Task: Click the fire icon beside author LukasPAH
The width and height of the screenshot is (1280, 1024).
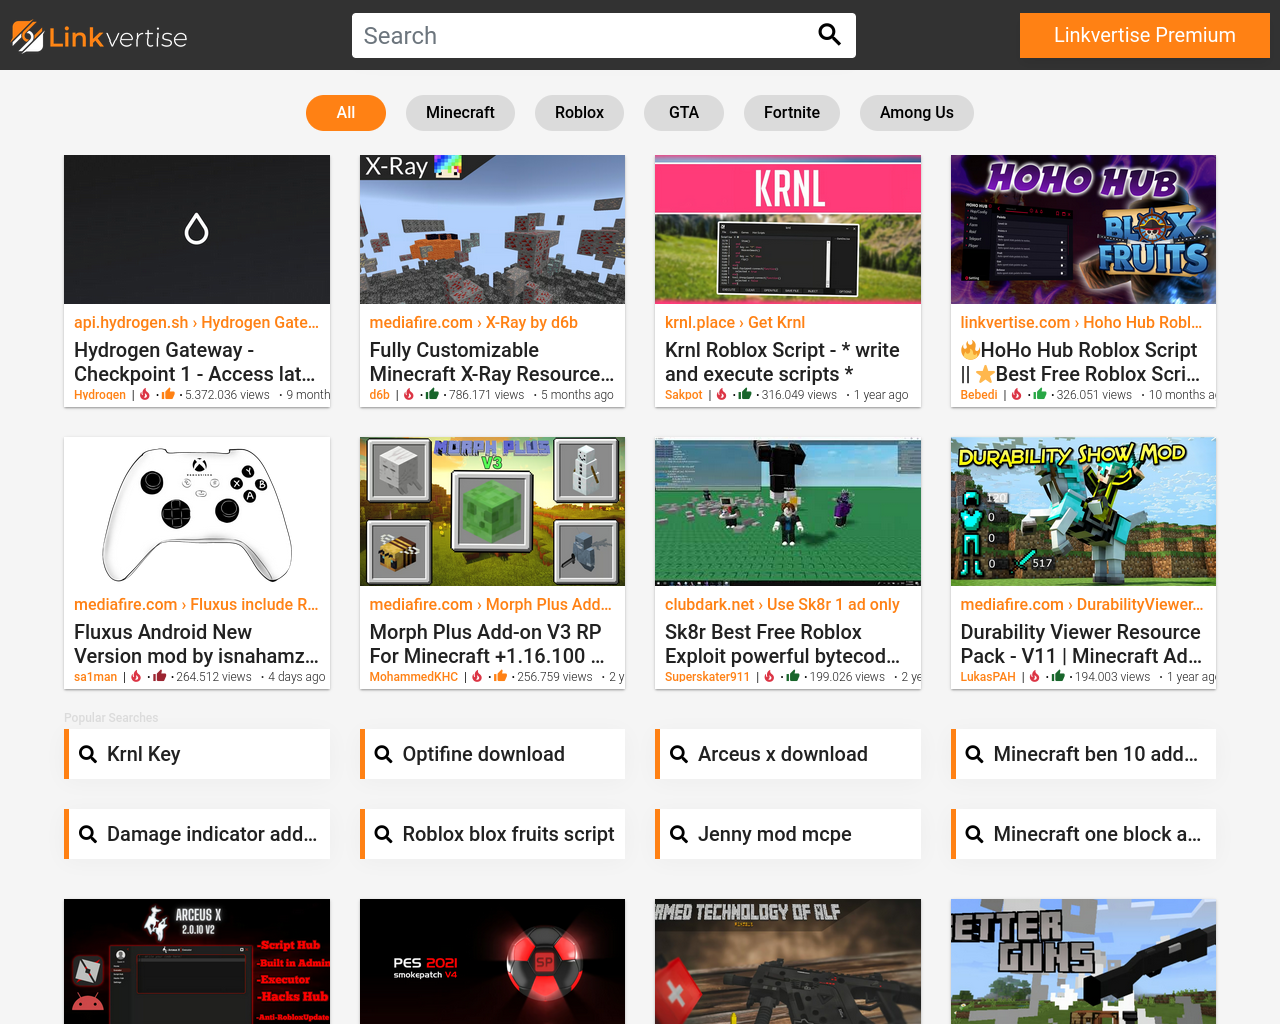Action: (1035, 677)
